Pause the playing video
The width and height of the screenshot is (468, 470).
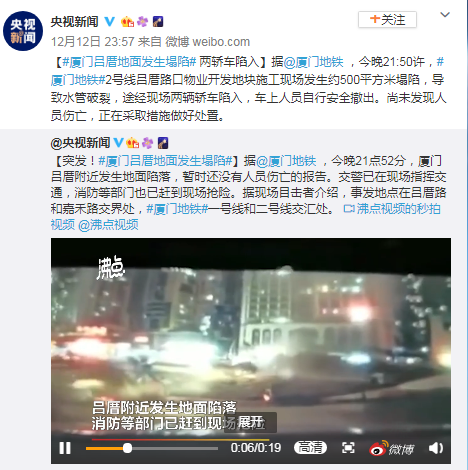click(x=65, y=448)
